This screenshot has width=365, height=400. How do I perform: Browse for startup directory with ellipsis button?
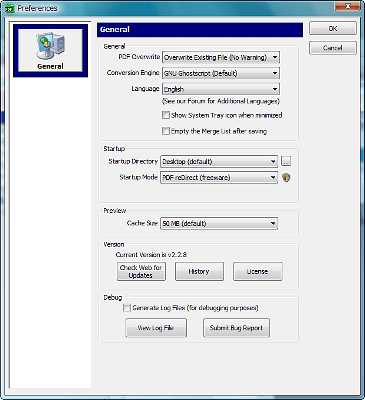286,161
